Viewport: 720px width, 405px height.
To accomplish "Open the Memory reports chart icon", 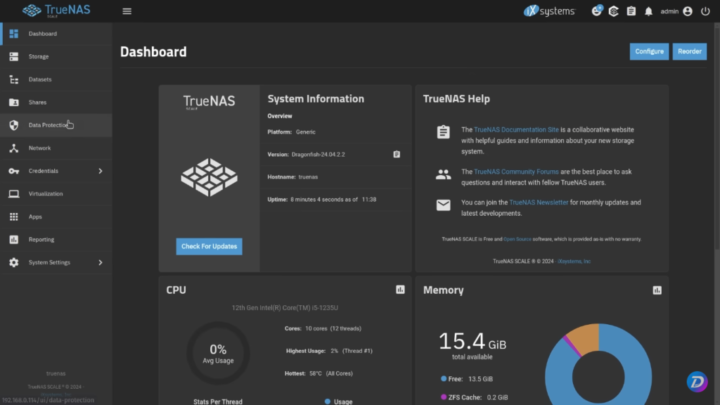I will (657, 290).
